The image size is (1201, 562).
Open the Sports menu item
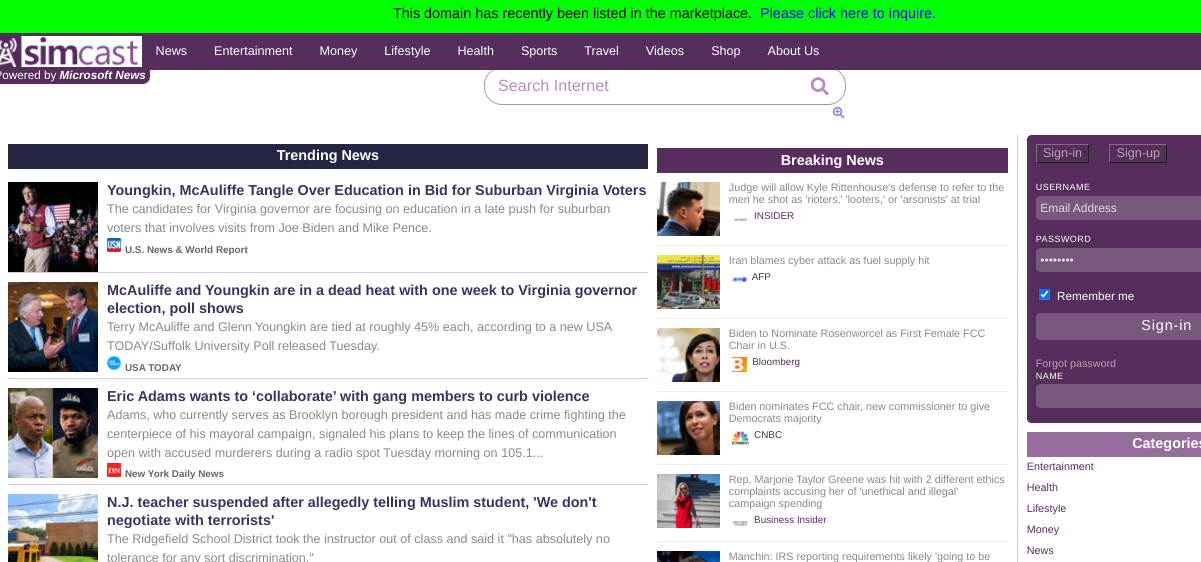[539, 50]
